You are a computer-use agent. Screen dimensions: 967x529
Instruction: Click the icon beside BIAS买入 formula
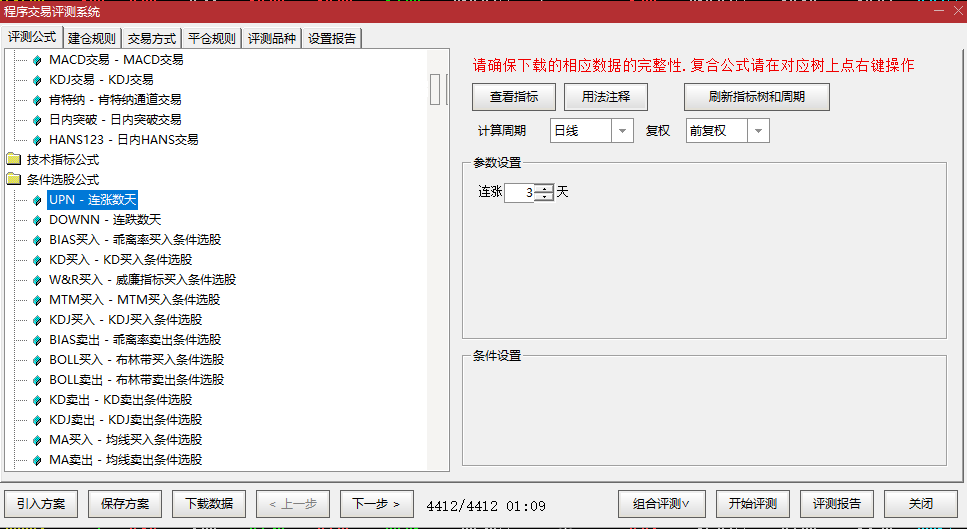[38, 240]
